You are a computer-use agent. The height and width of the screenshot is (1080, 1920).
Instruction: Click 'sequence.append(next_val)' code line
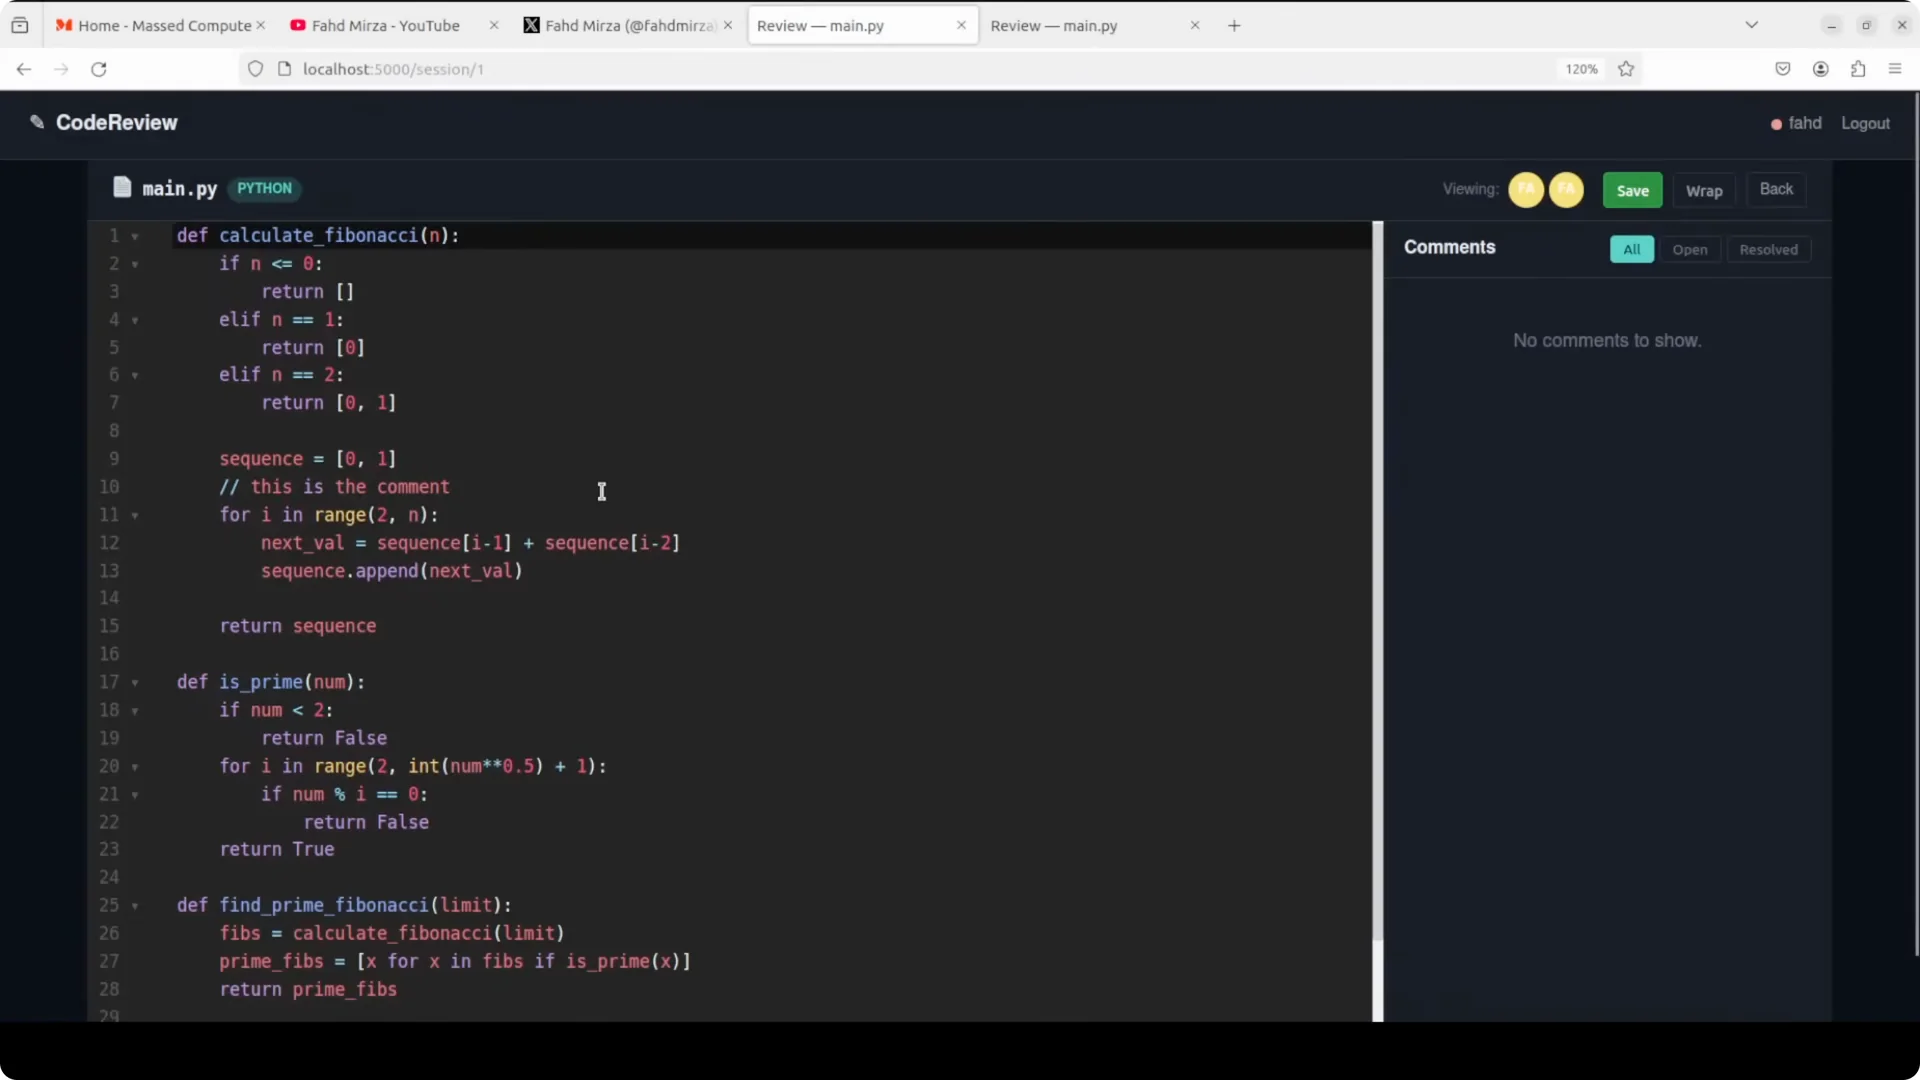click(x=392, y=571)
